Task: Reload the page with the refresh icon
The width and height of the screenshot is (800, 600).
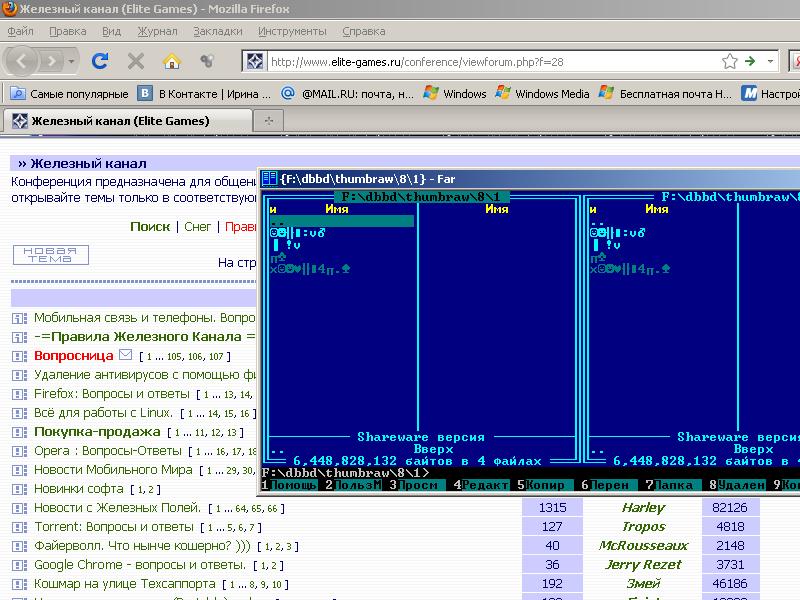Action: click(x=100, y=61)
